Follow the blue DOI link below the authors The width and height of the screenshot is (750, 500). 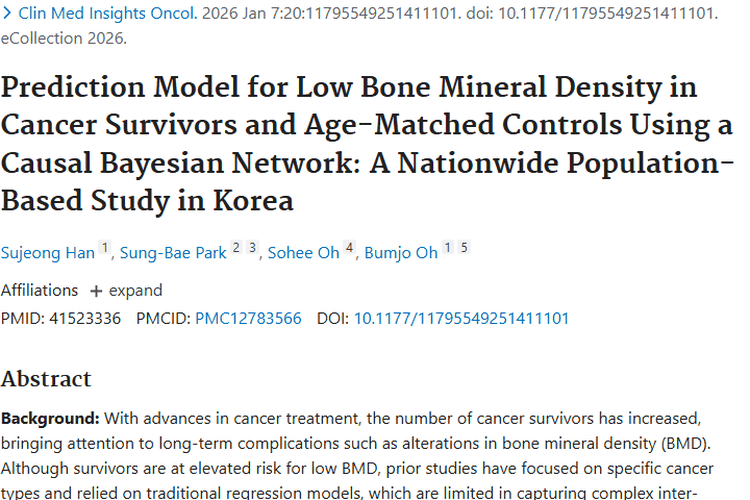(x=461, y=319)
